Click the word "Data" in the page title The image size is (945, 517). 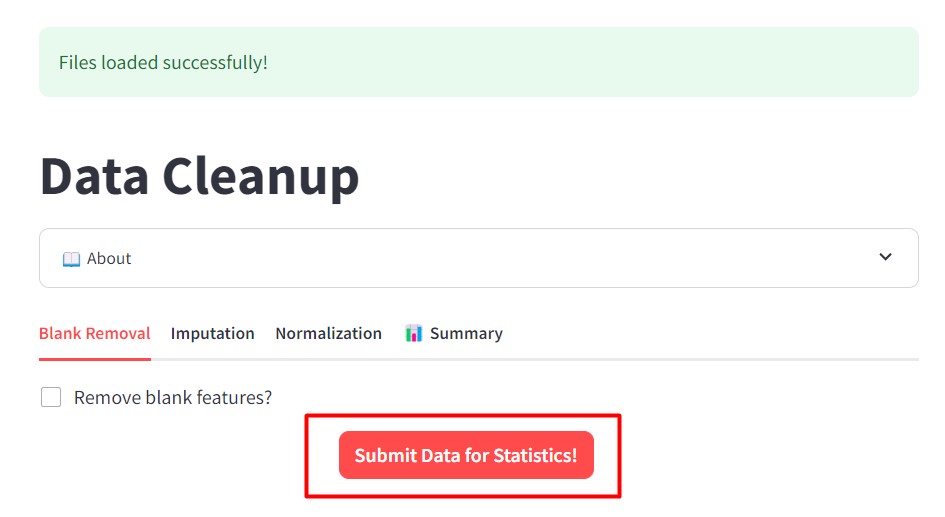click(93, 177)
